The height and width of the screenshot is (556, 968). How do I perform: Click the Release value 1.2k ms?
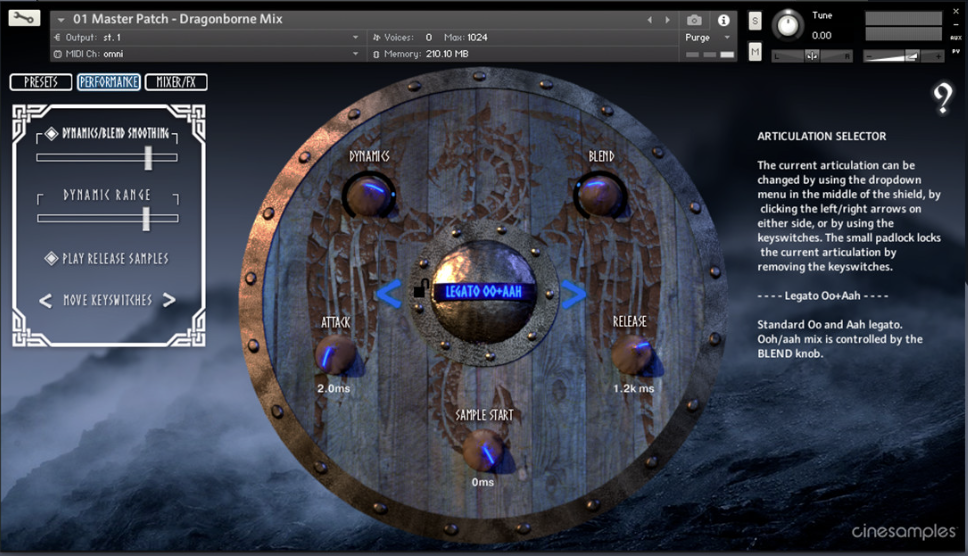tap(633, 389)
